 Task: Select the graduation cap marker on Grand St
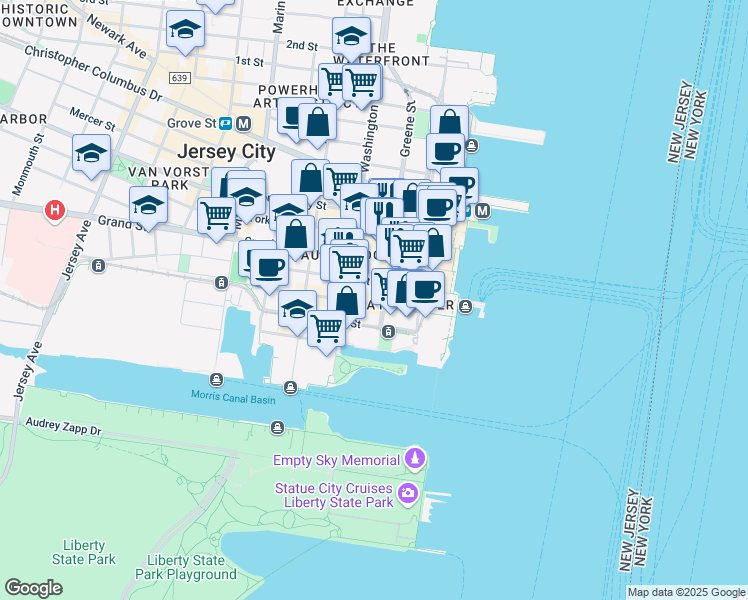148,206
